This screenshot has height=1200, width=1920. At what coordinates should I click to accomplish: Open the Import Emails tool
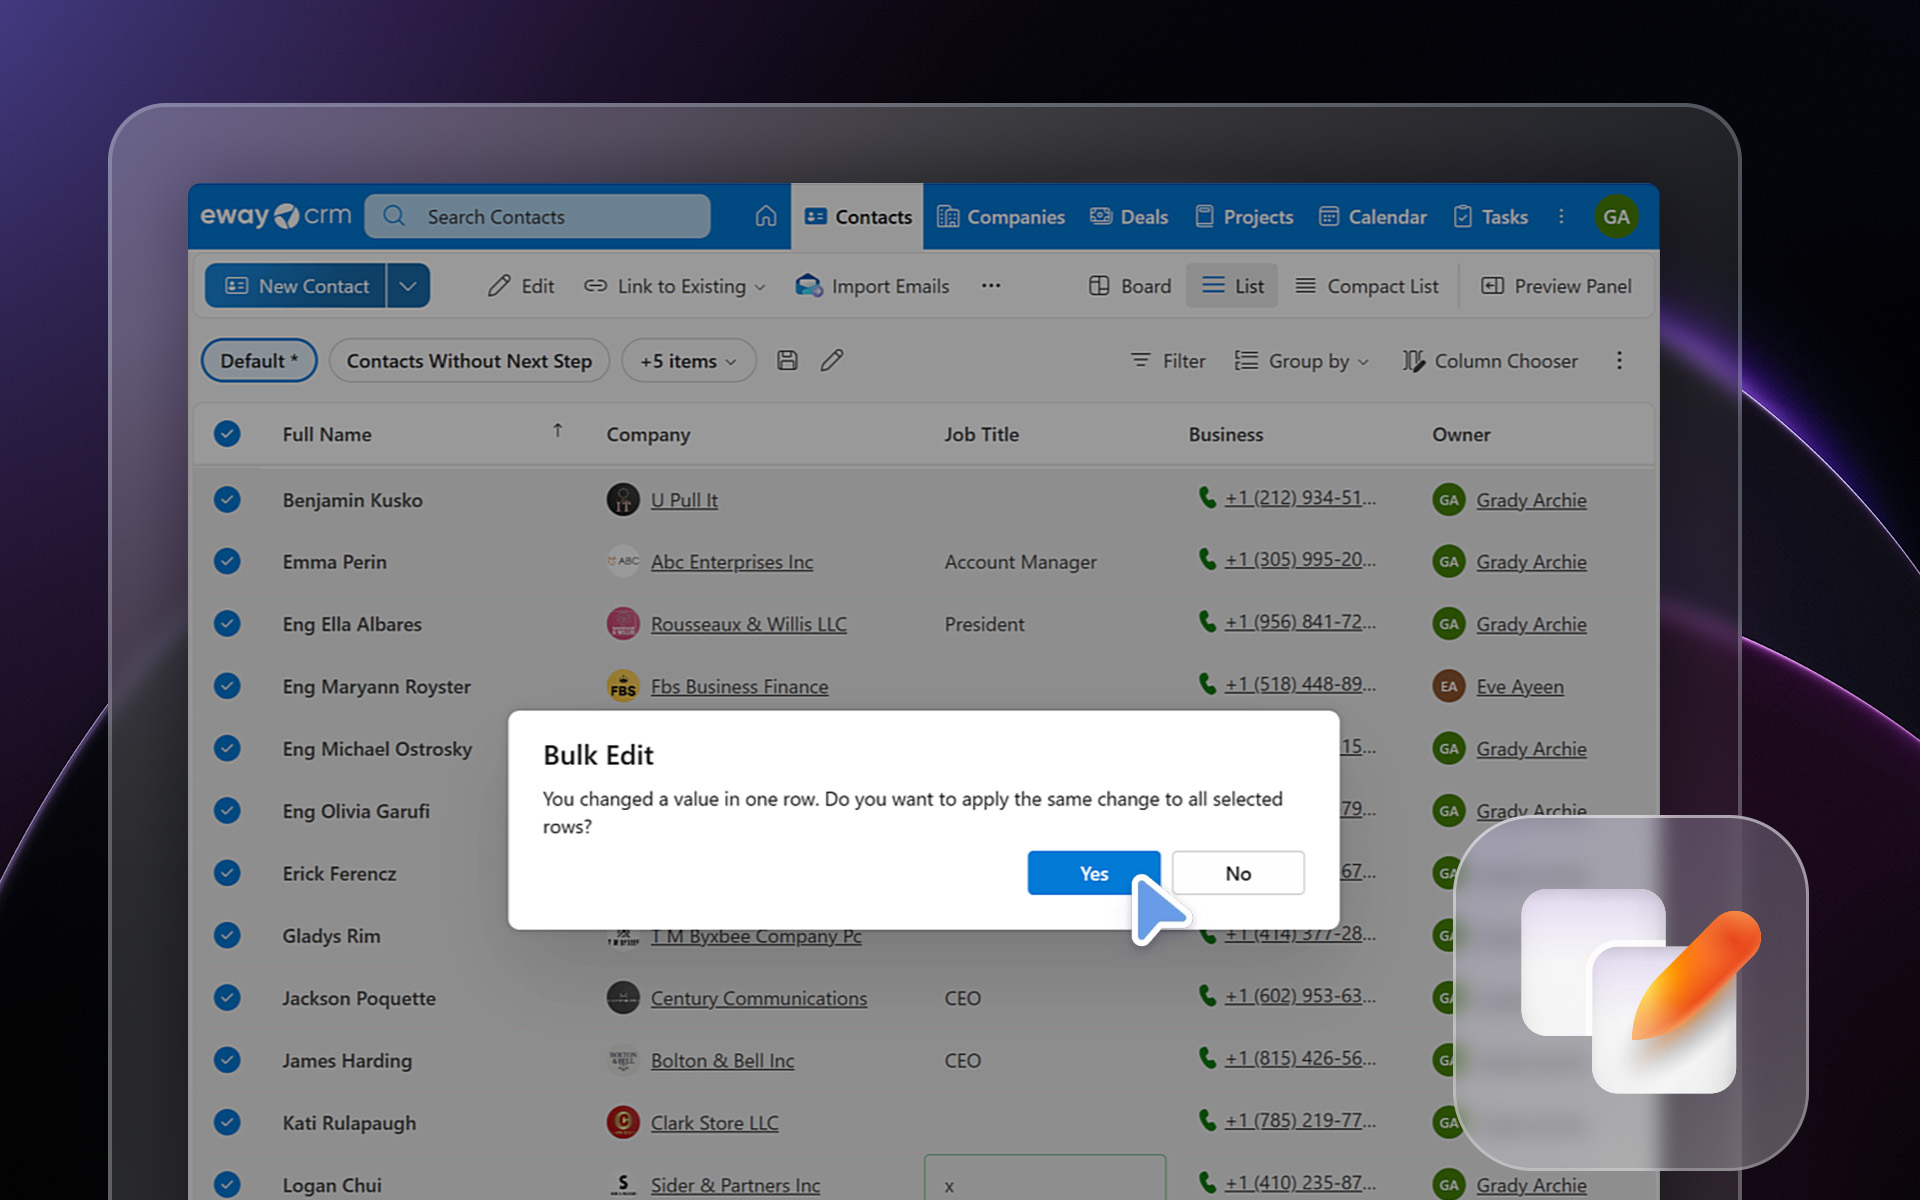[872, 286]
